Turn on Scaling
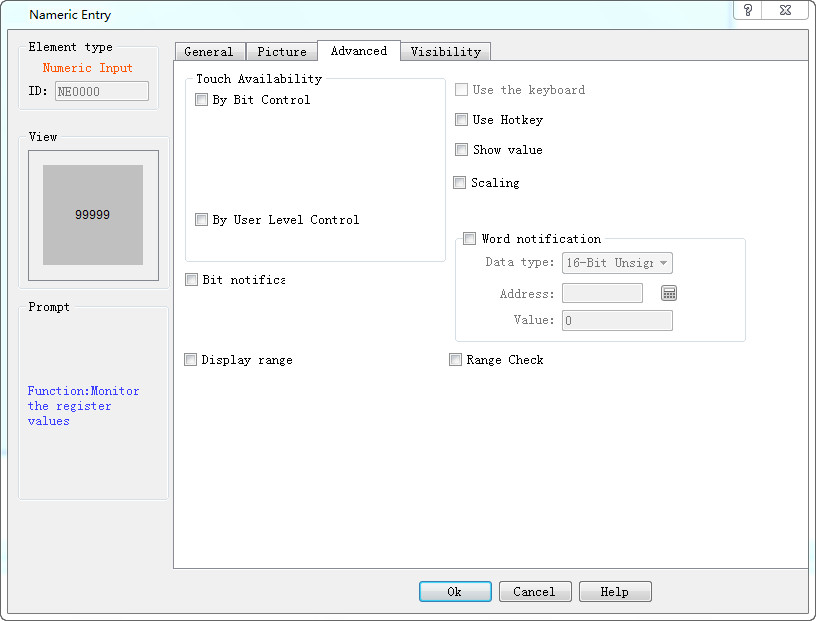The height and width of the screenshot is (621, 816). coord(459,182)
